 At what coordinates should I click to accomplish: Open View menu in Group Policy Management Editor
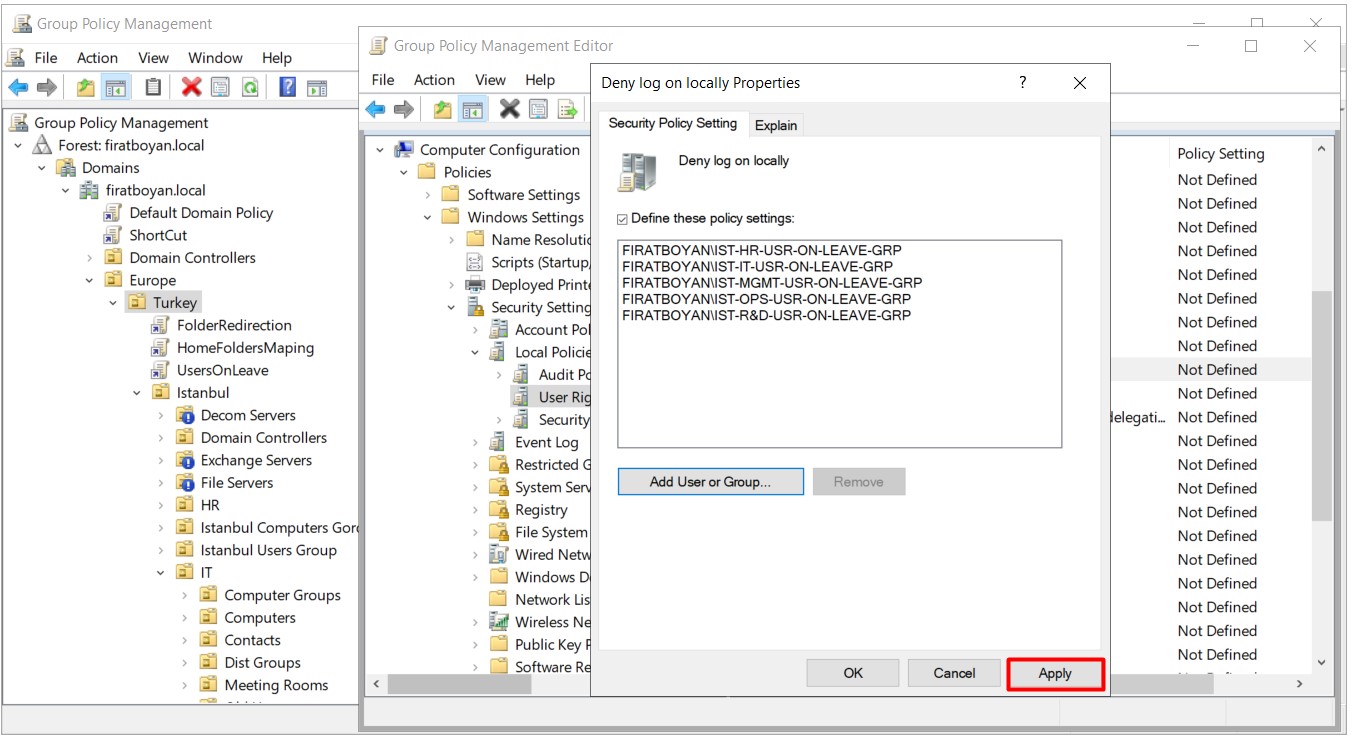click(x=490, y=80)
